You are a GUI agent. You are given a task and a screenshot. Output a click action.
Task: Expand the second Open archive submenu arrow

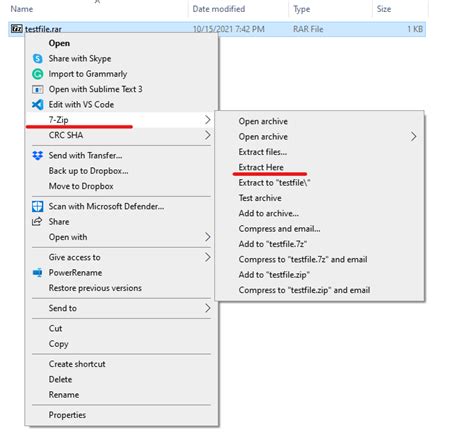point(413,136)
